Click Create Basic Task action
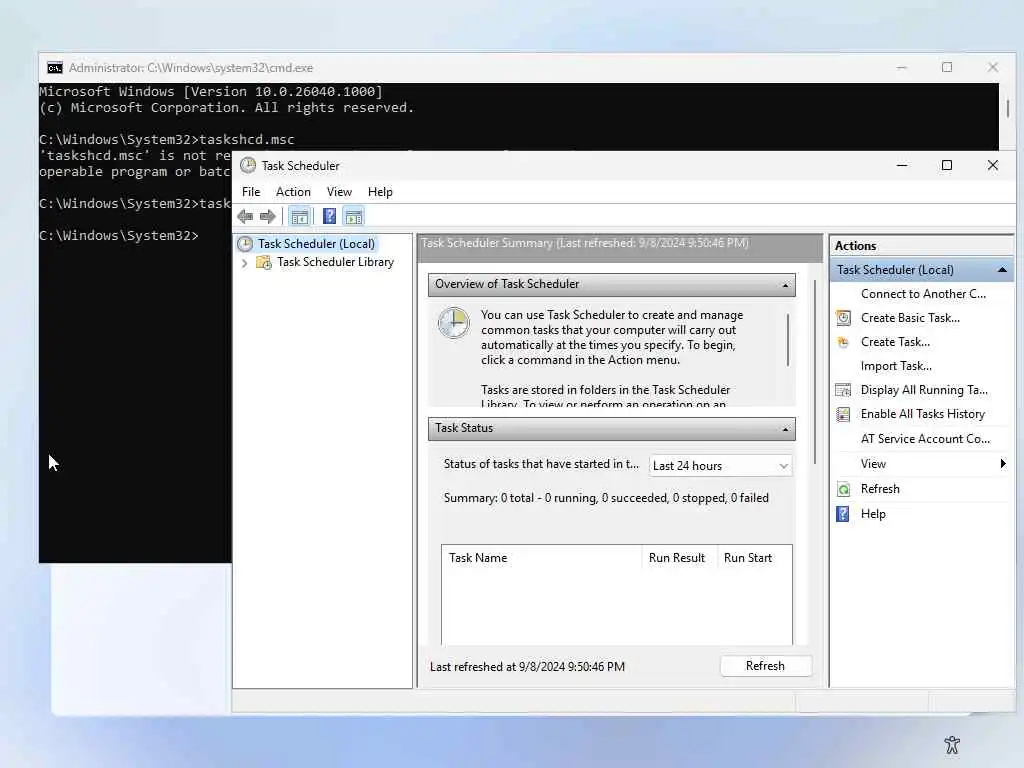The image size is (1024, 768). [x=910, y=318]
